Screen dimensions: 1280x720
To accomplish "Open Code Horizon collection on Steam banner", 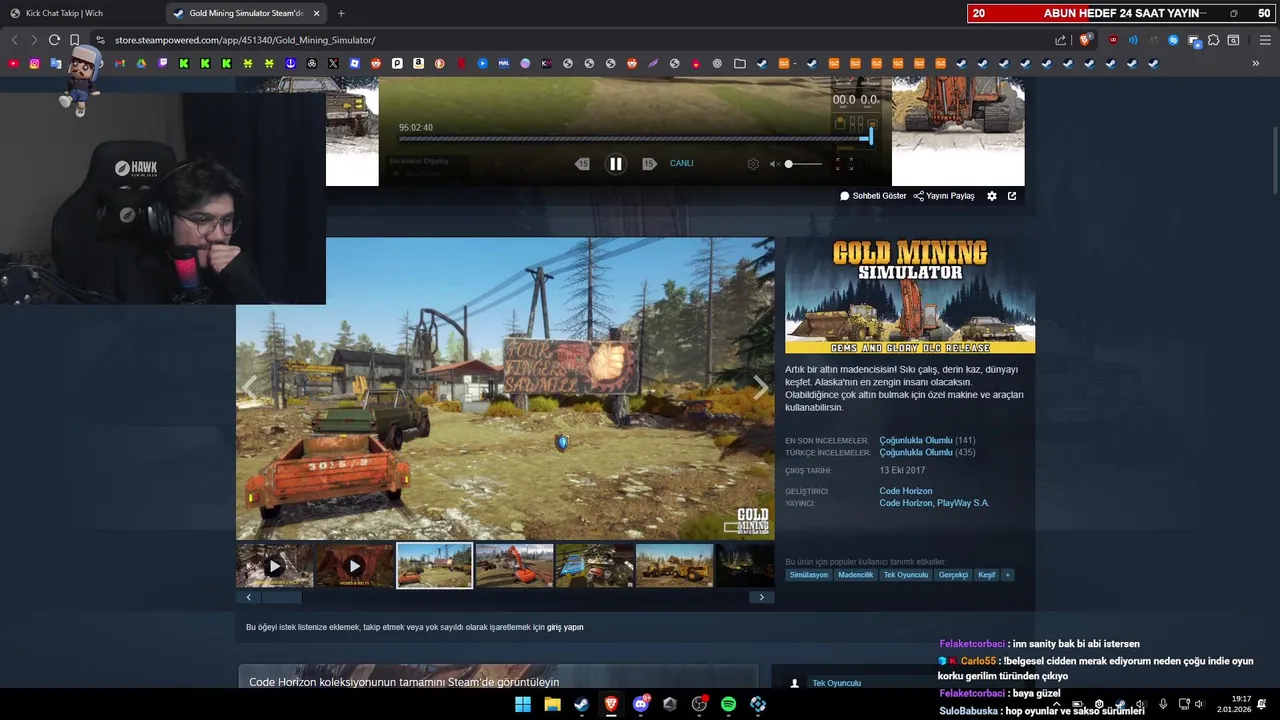I will click(x=498, y=678).
